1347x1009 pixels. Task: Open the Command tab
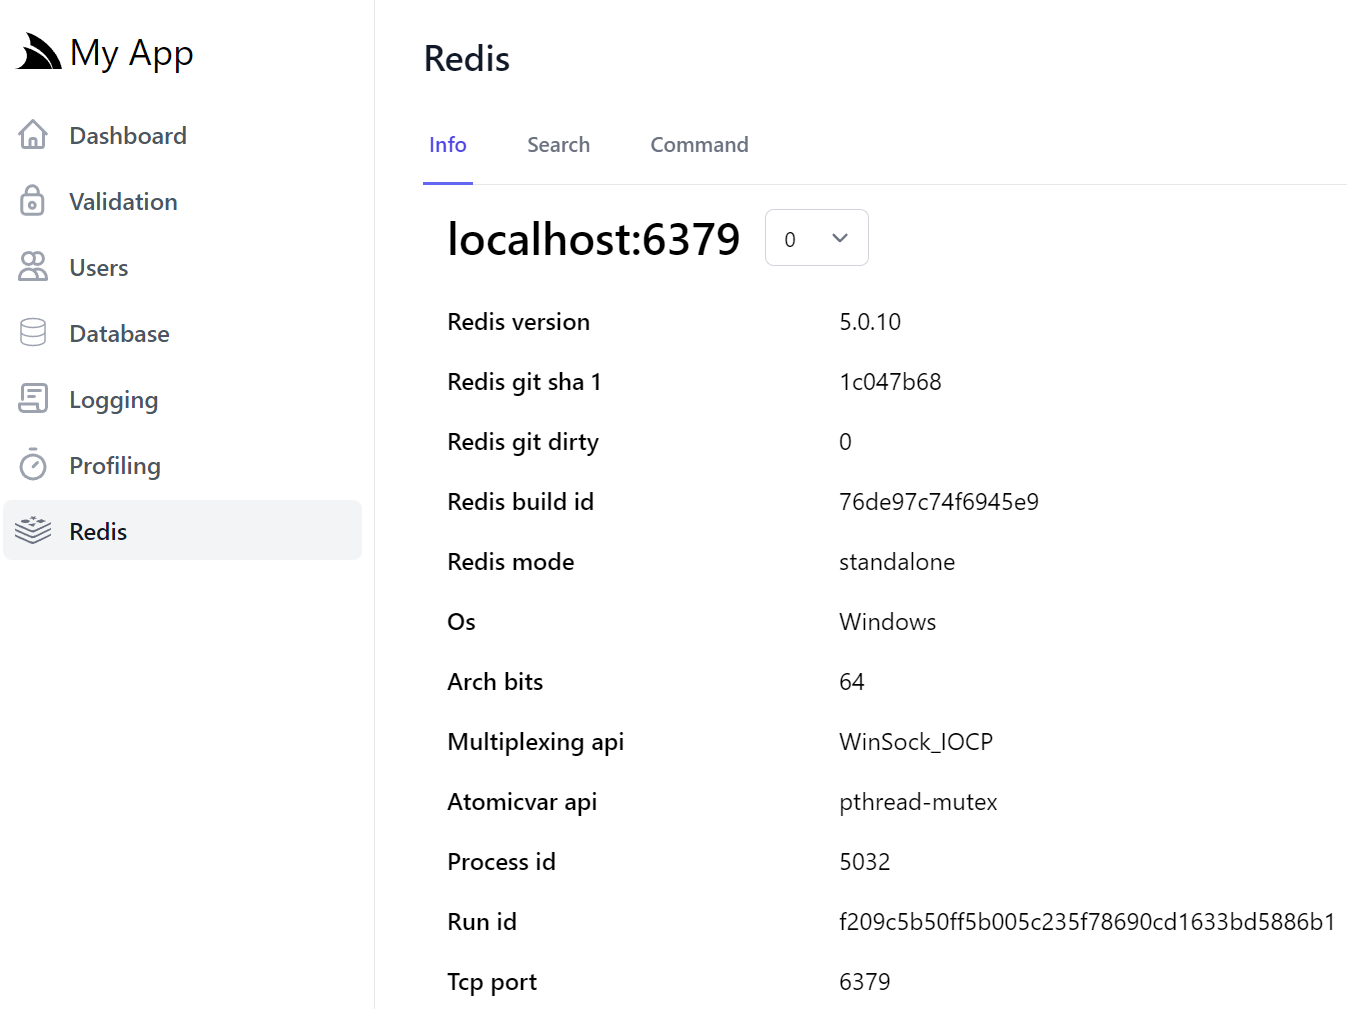[x=699, y=145]
